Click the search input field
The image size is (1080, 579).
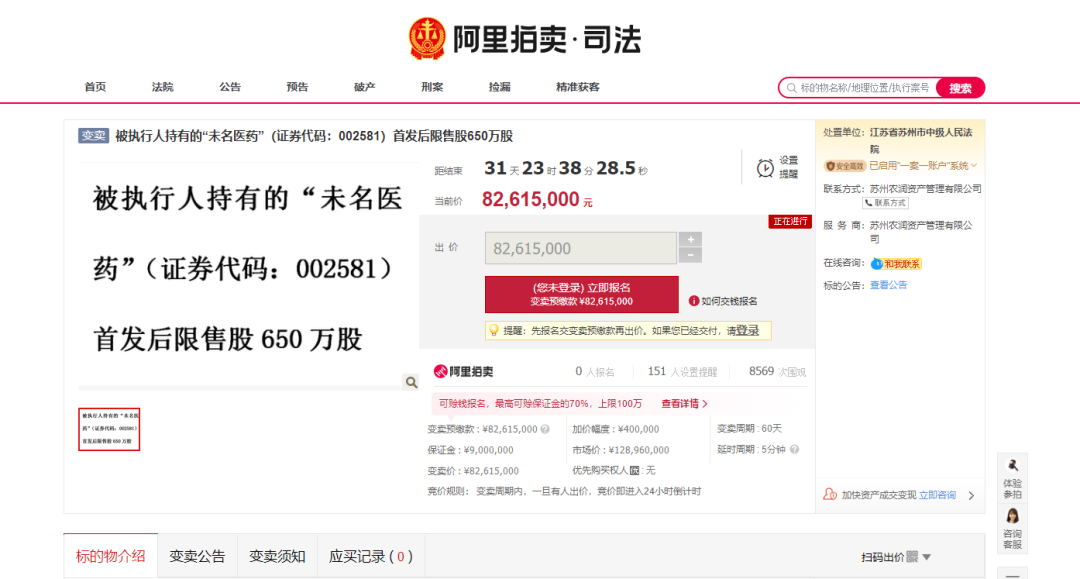coord(864,88)
